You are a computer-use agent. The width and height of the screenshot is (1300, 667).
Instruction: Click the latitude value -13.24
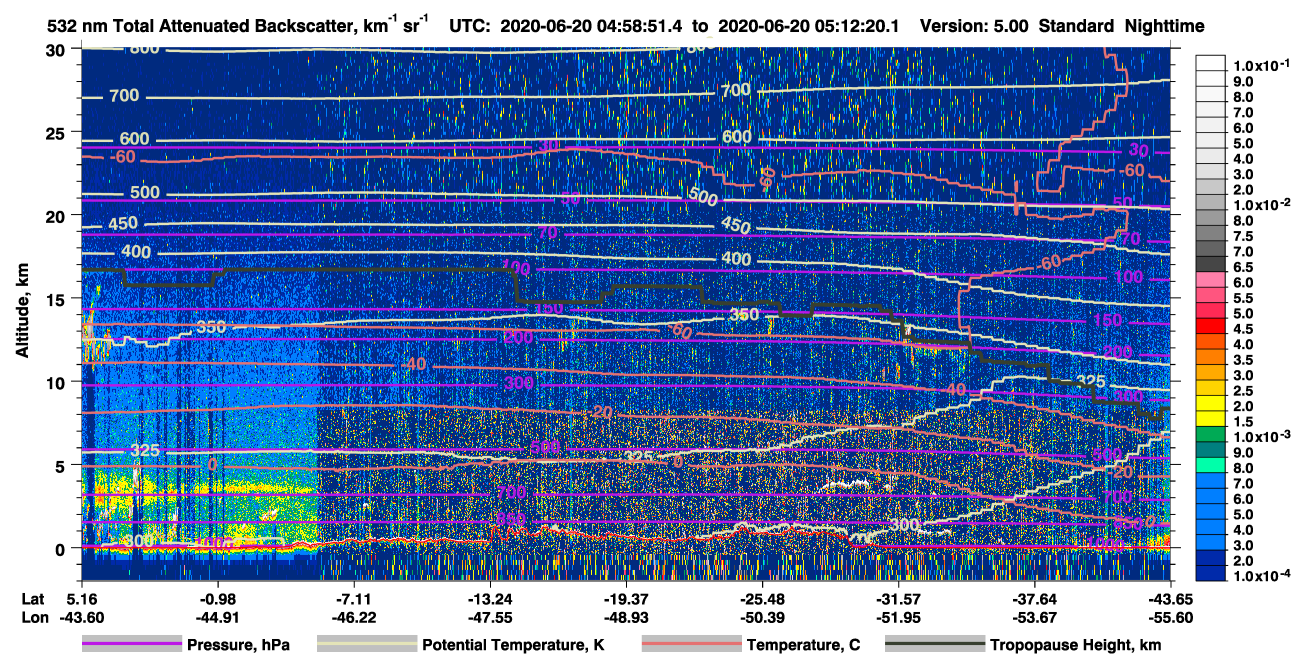click(489, 598)
